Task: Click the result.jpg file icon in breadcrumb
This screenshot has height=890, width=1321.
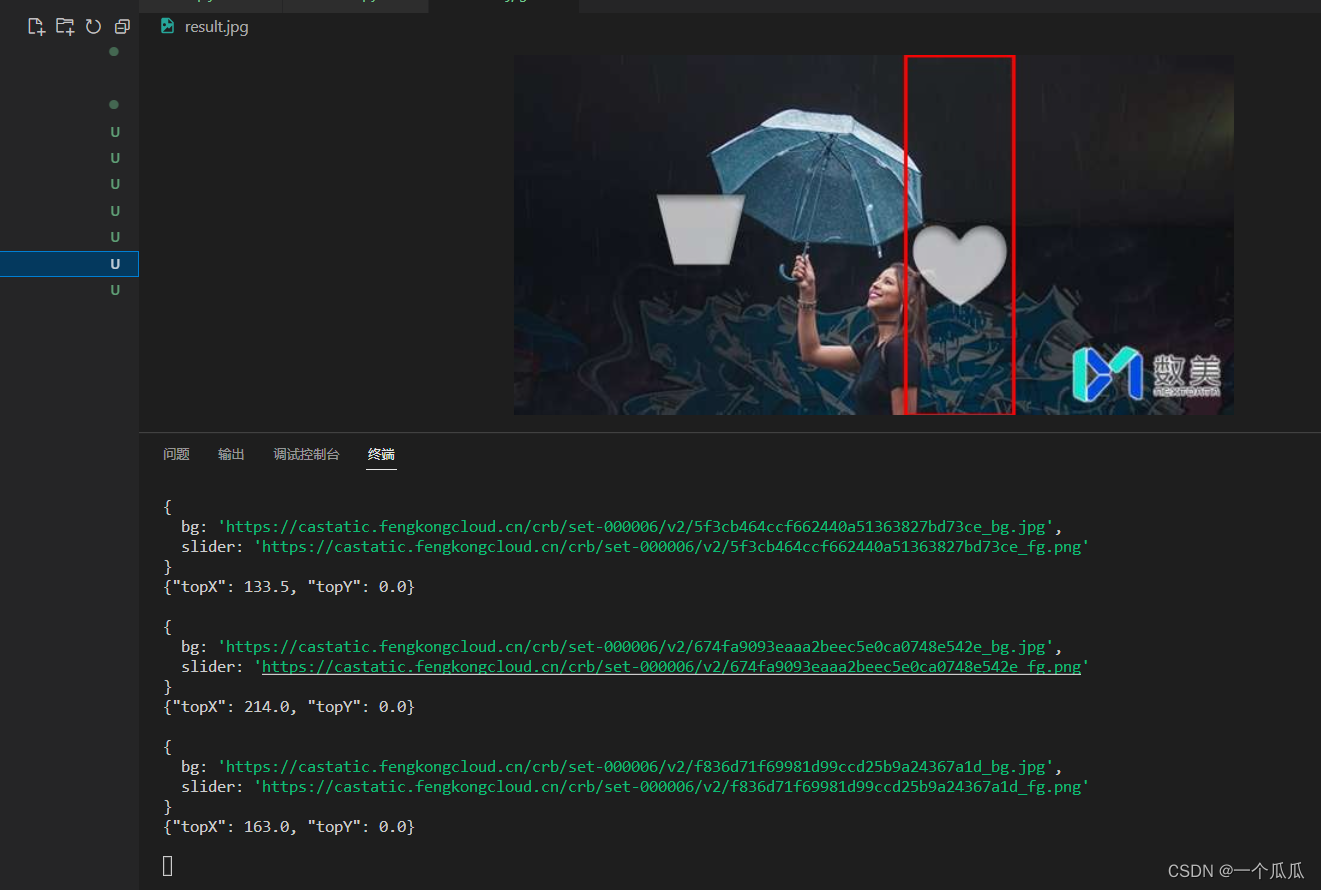Action: click(167, 26)
